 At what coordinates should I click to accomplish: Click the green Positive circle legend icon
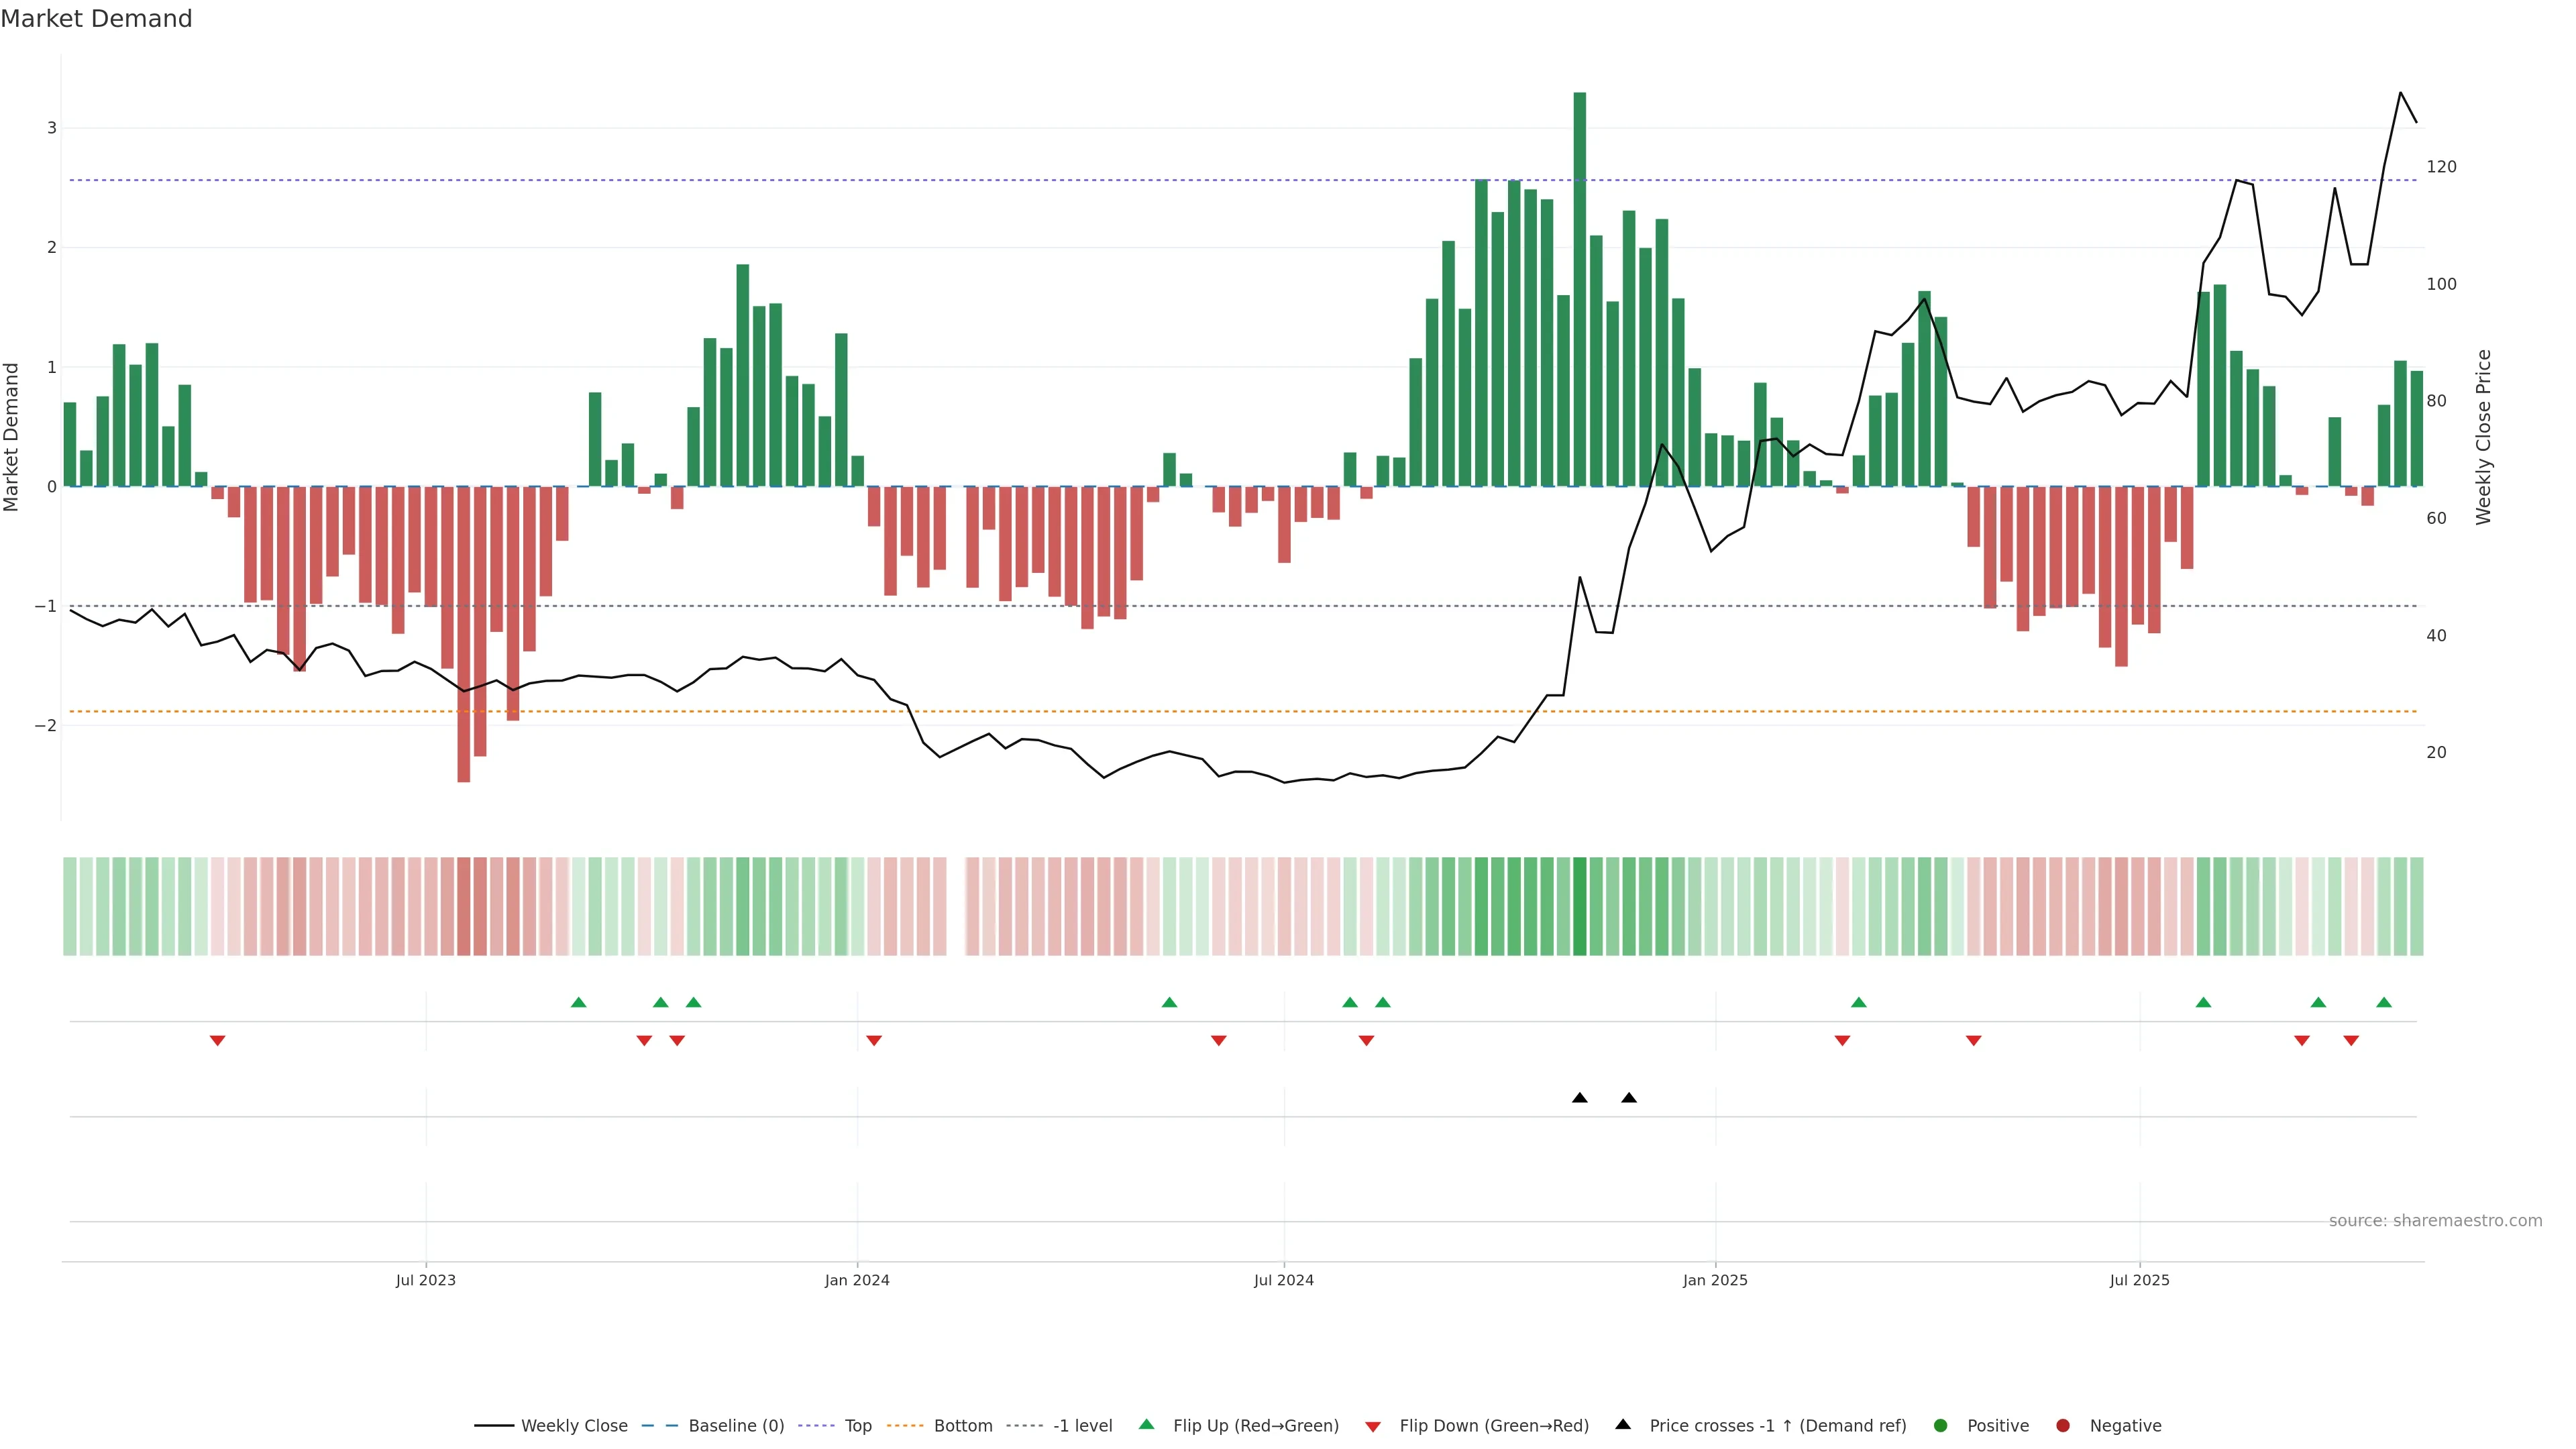click(1941, 1426)
